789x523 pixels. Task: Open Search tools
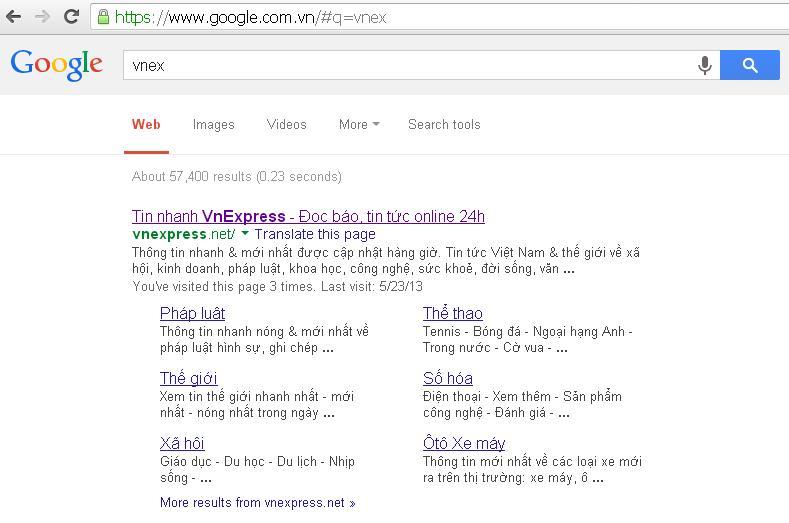coord(444,124)
